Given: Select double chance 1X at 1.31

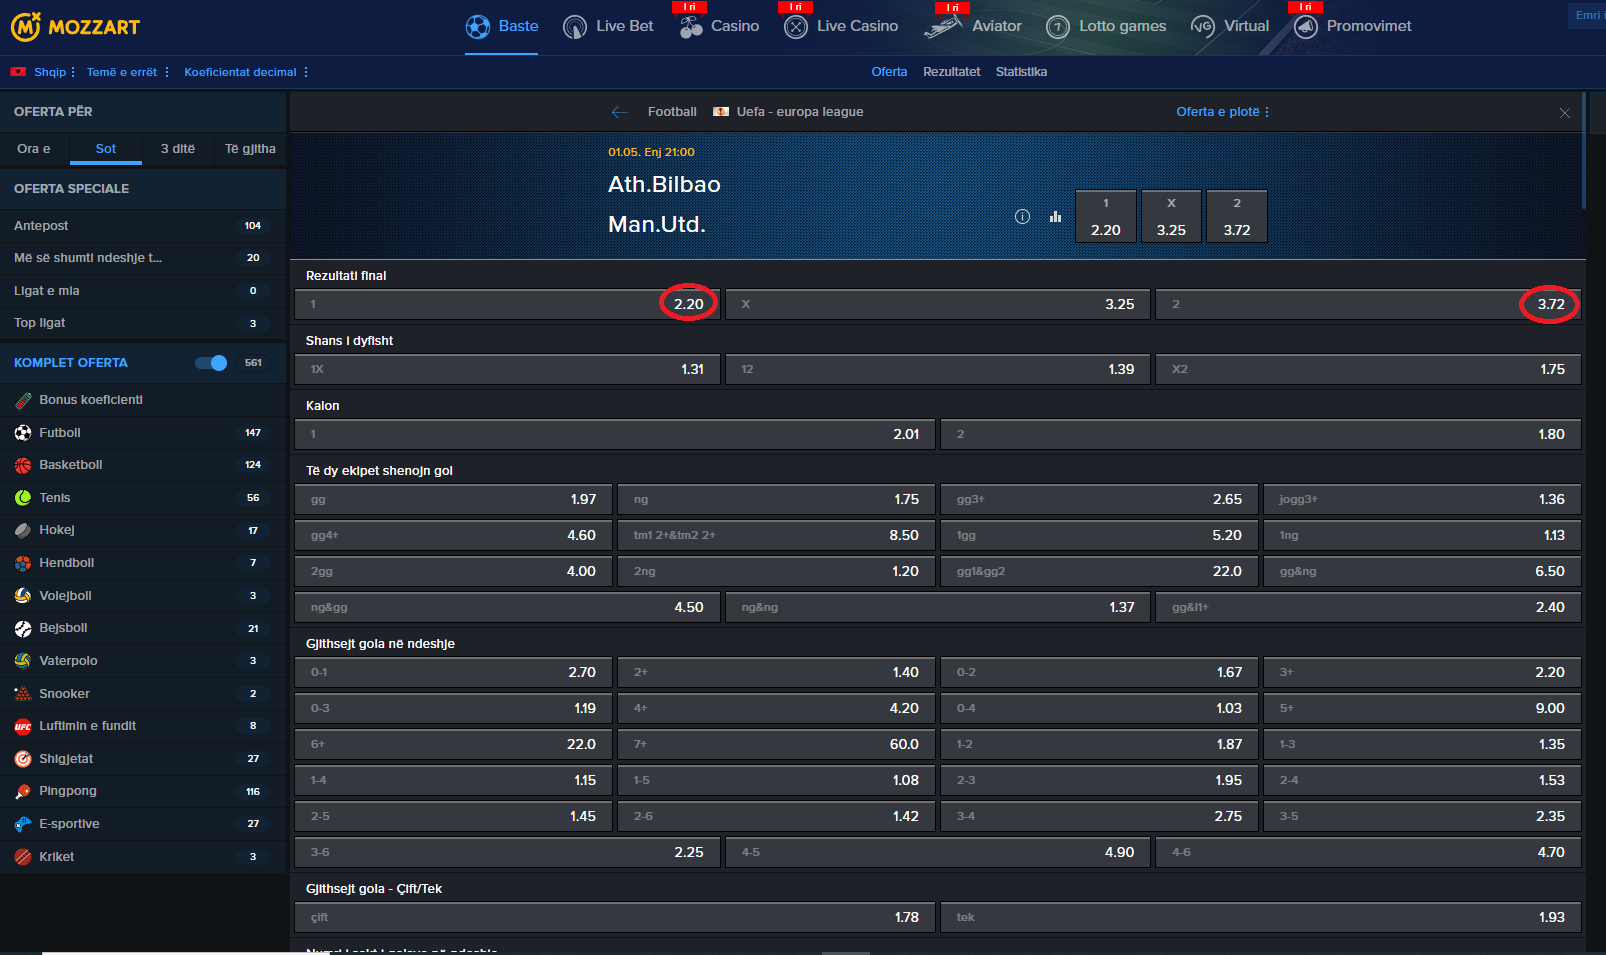Looking at the screenshot, I should click(507, 369).
